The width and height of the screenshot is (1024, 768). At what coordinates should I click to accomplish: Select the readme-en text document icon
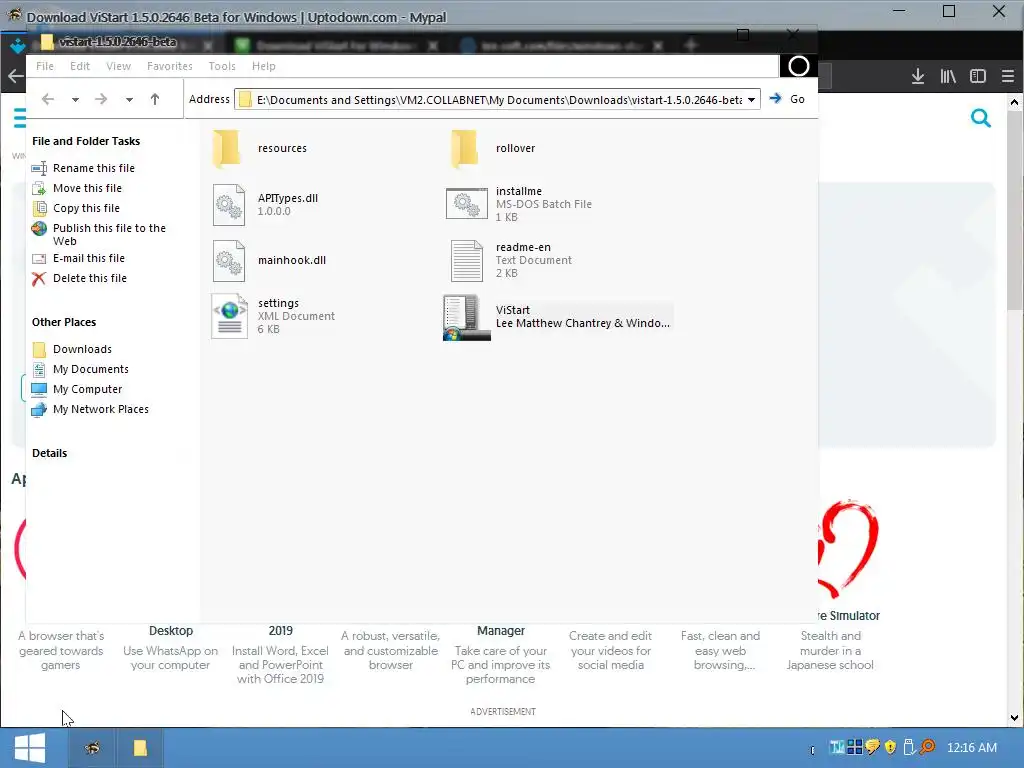466,261
